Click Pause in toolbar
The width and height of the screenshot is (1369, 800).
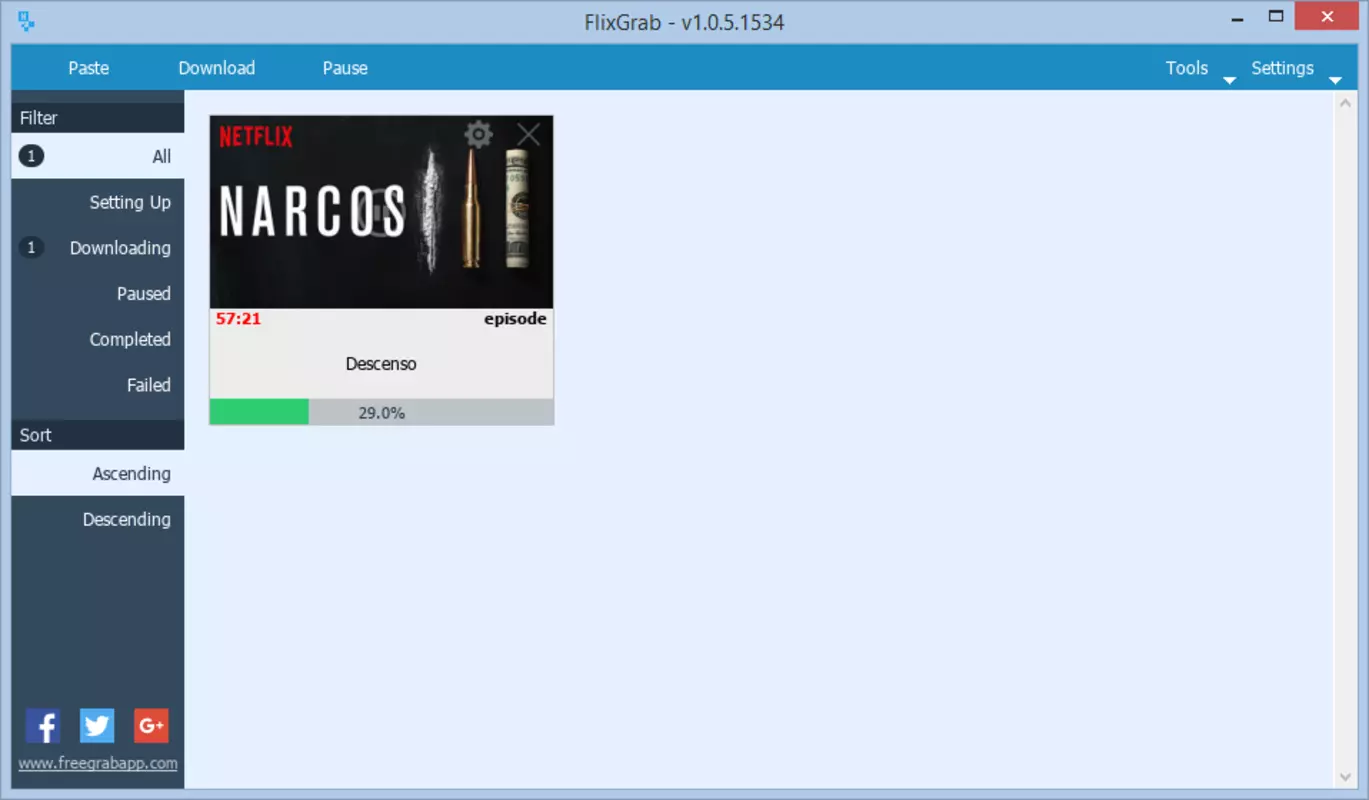(x=345, y=68)
